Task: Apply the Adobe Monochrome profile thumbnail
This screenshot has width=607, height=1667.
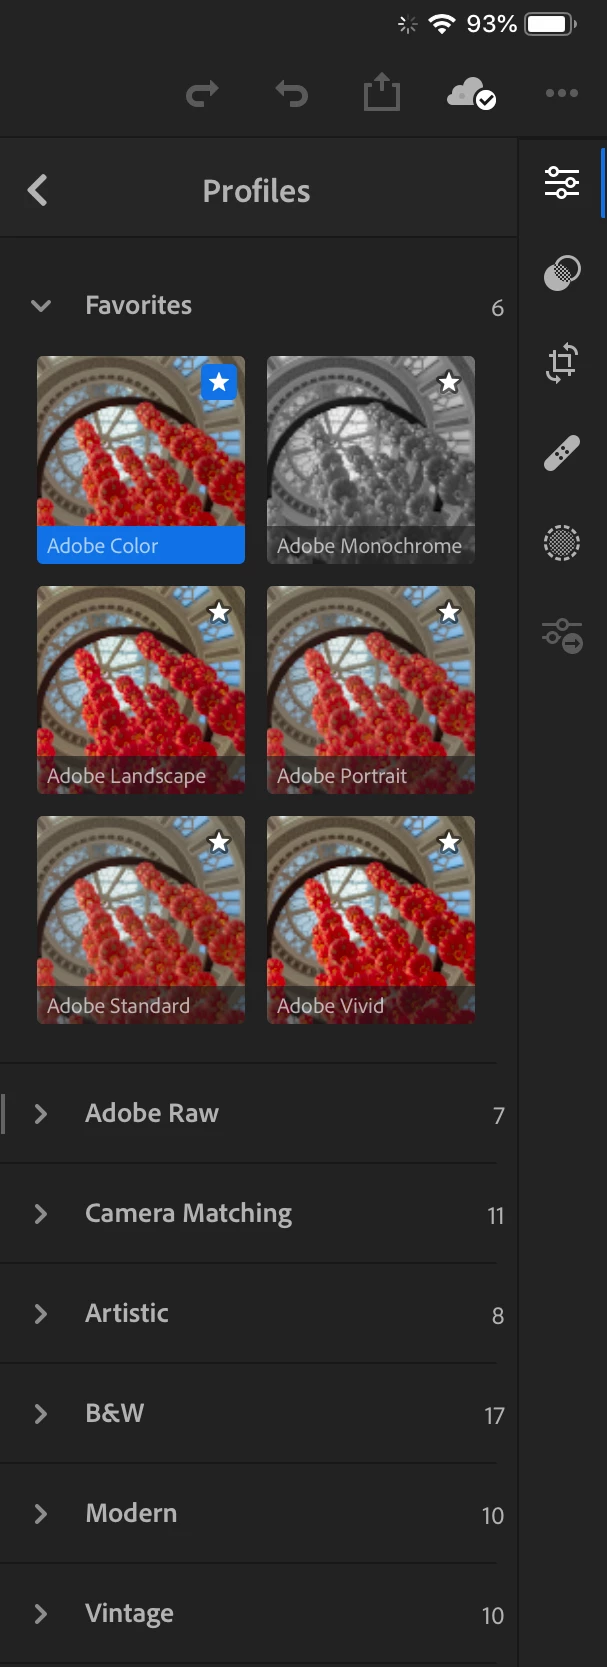Action: [371, 460]
